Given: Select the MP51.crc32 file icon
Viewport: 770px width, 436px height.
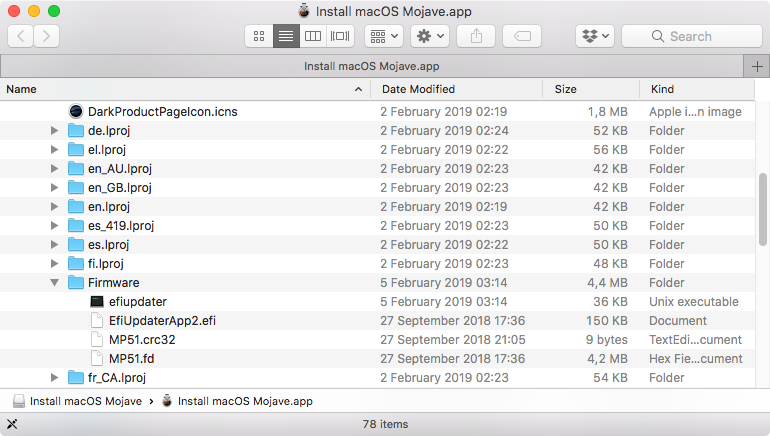Looking at the screenshot, I should point(97,340).
